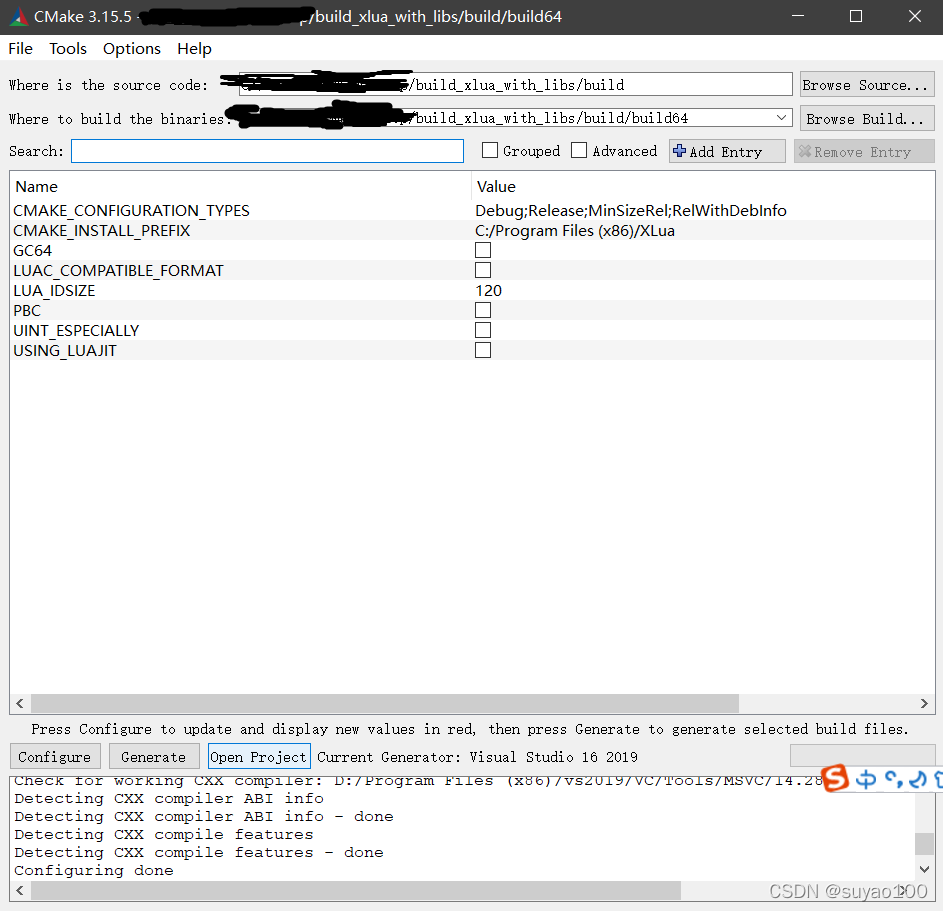The height and width of the screenshot is (911, 943).
Task: Click Open Project to launch Visual Studio
Action: tap(259, 756)
